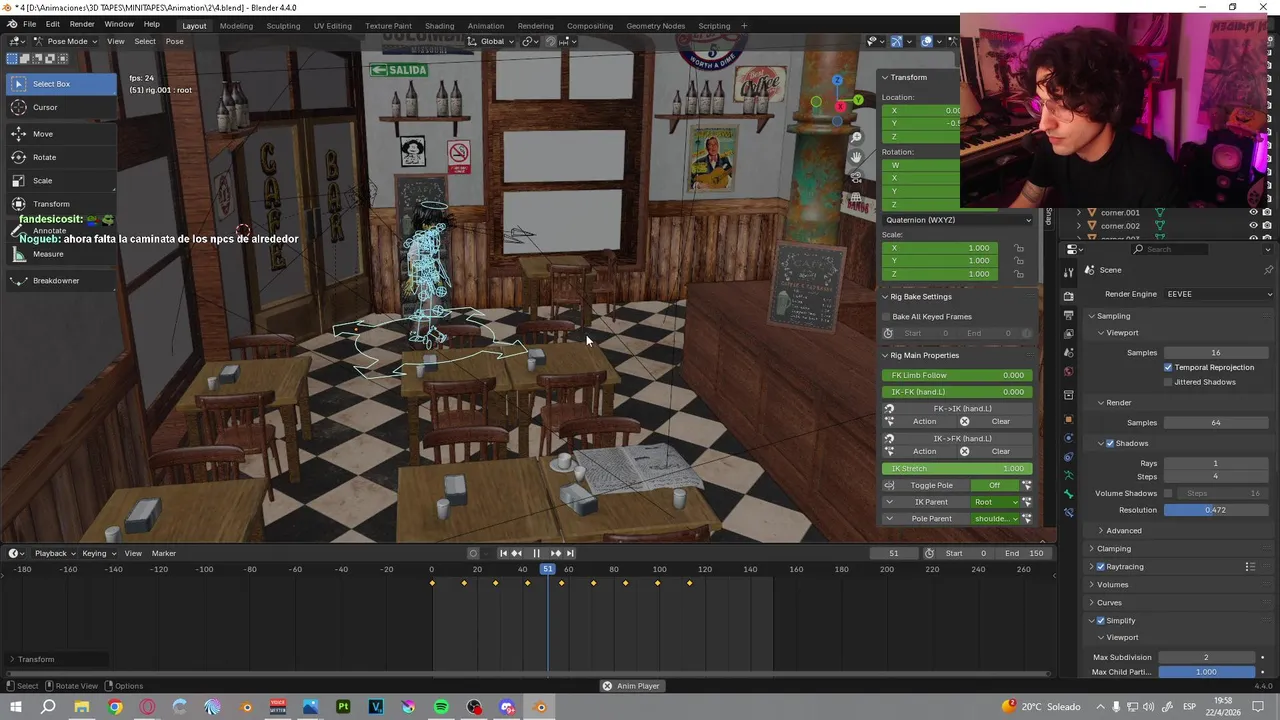Select the Cursor tool

(60, 107)
